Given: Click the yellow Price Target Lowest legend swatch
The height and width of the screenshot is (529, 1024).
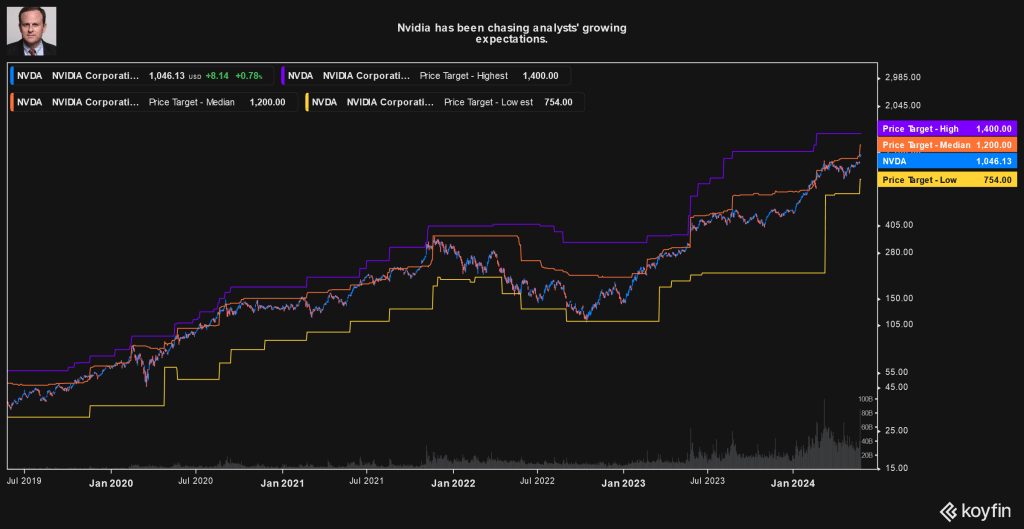Looking at the screenshot, I should (x=306, y=102).
